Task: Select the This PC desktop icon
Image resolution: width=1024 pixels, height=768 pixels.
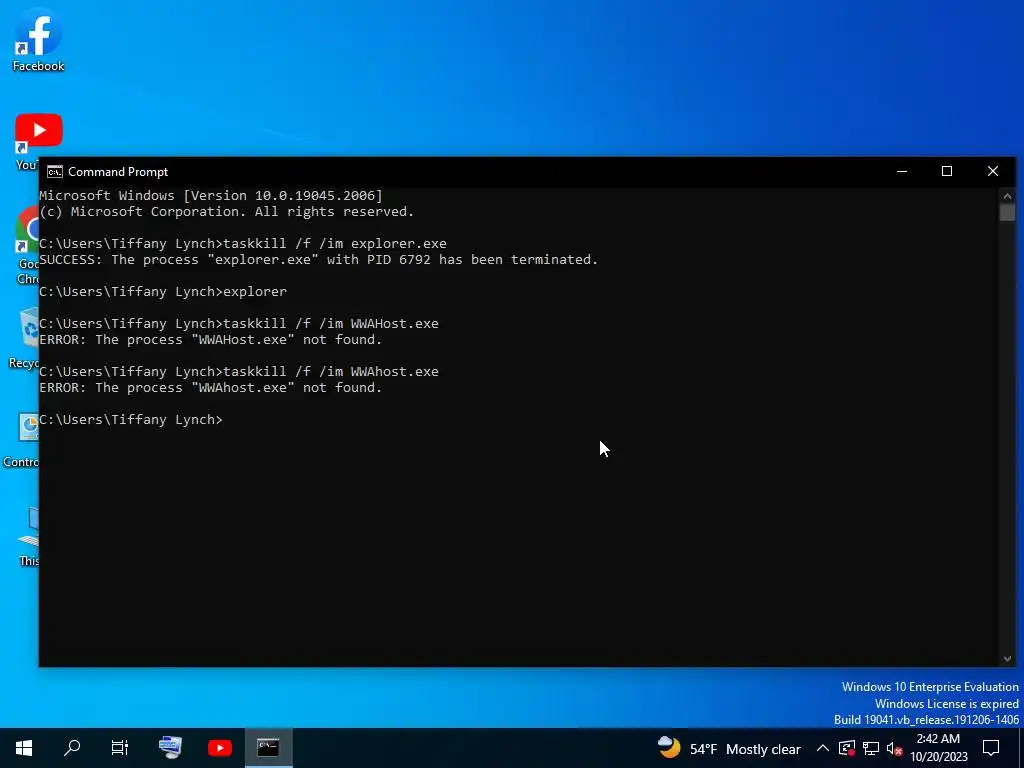Action: click(x=29, y=536)
